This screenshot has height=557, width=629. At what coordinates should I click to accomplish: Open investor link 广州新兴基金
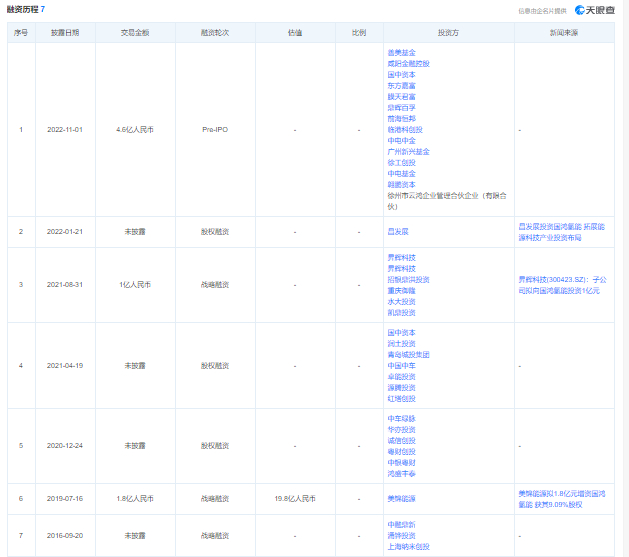tap(408, 152)
